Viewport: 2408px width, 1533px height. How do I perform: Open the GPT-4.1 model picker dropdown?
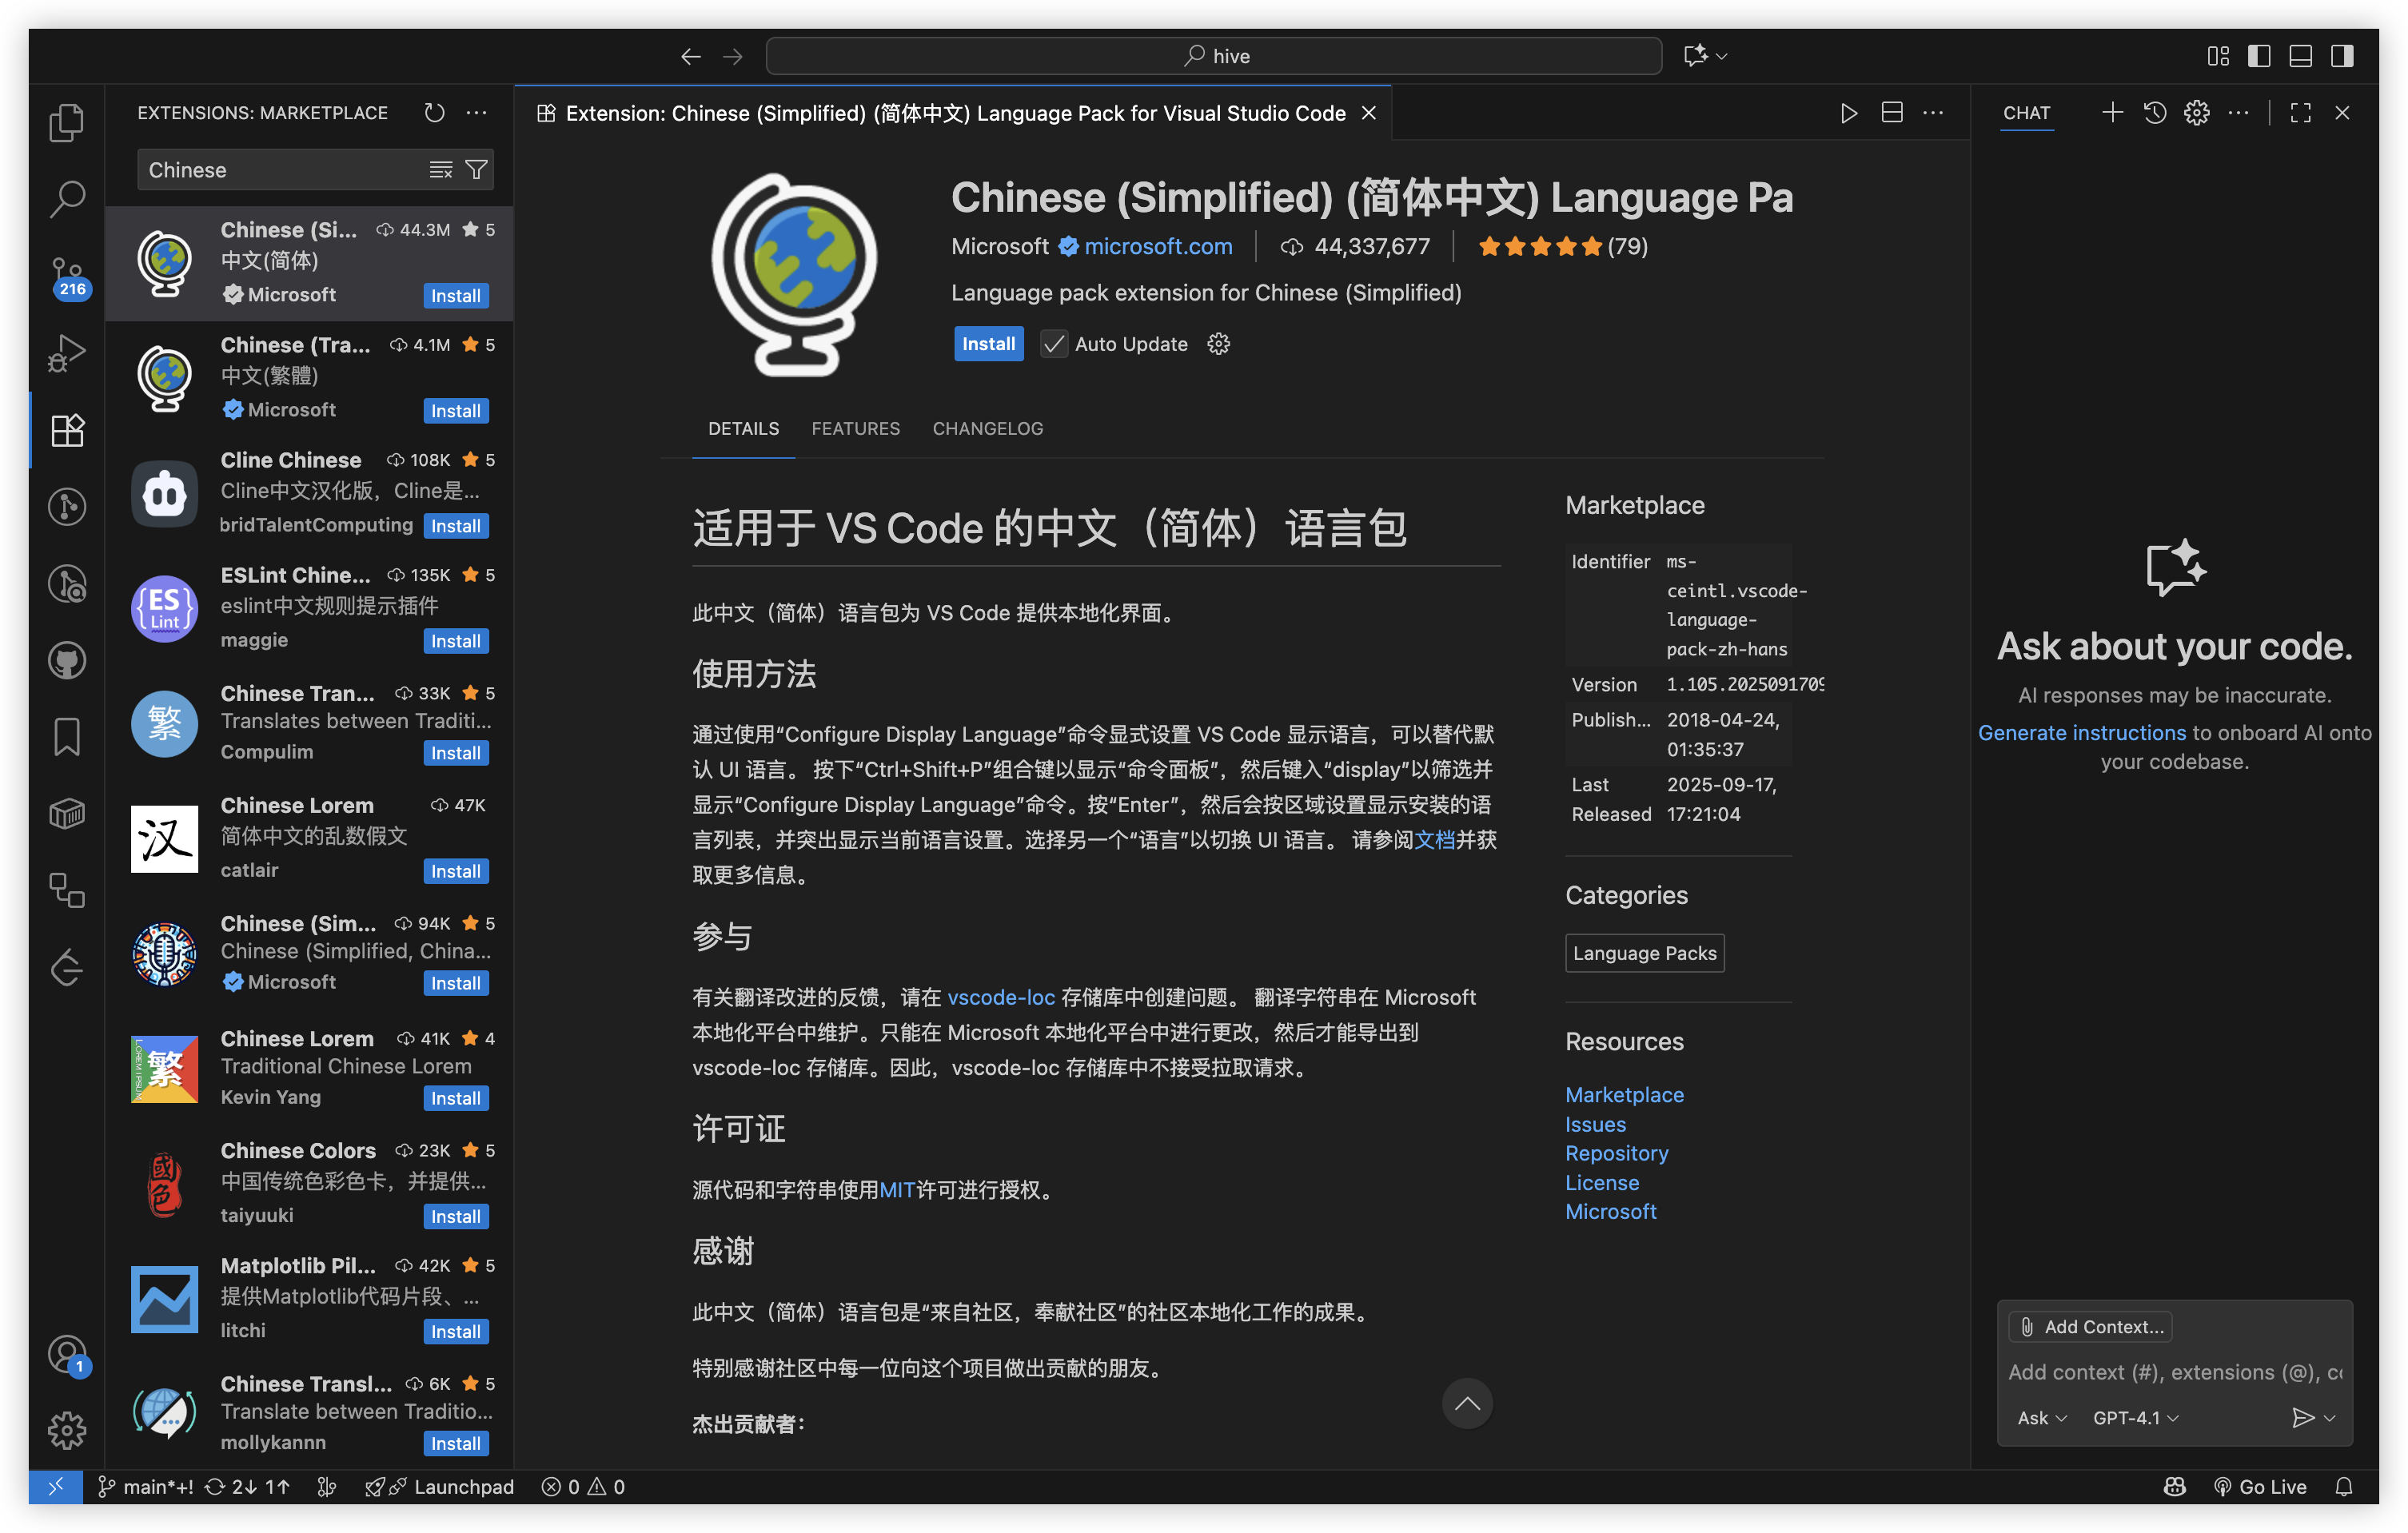(2134, 1418)
